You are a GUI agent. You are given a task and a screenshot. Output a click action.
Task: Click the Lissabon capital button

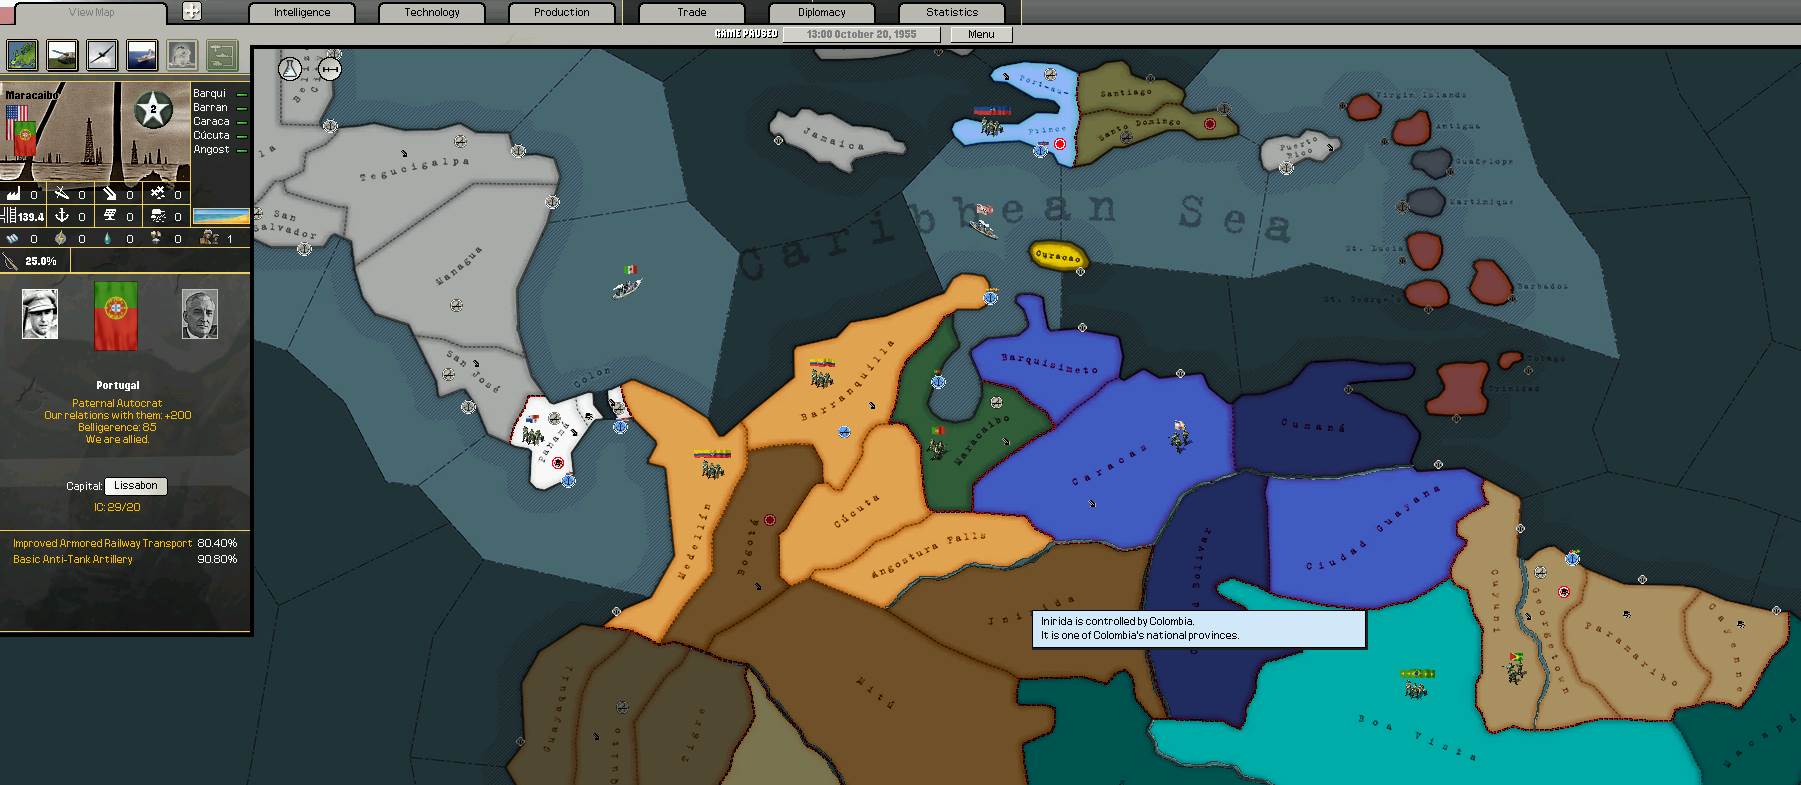[x=135, y=486]
